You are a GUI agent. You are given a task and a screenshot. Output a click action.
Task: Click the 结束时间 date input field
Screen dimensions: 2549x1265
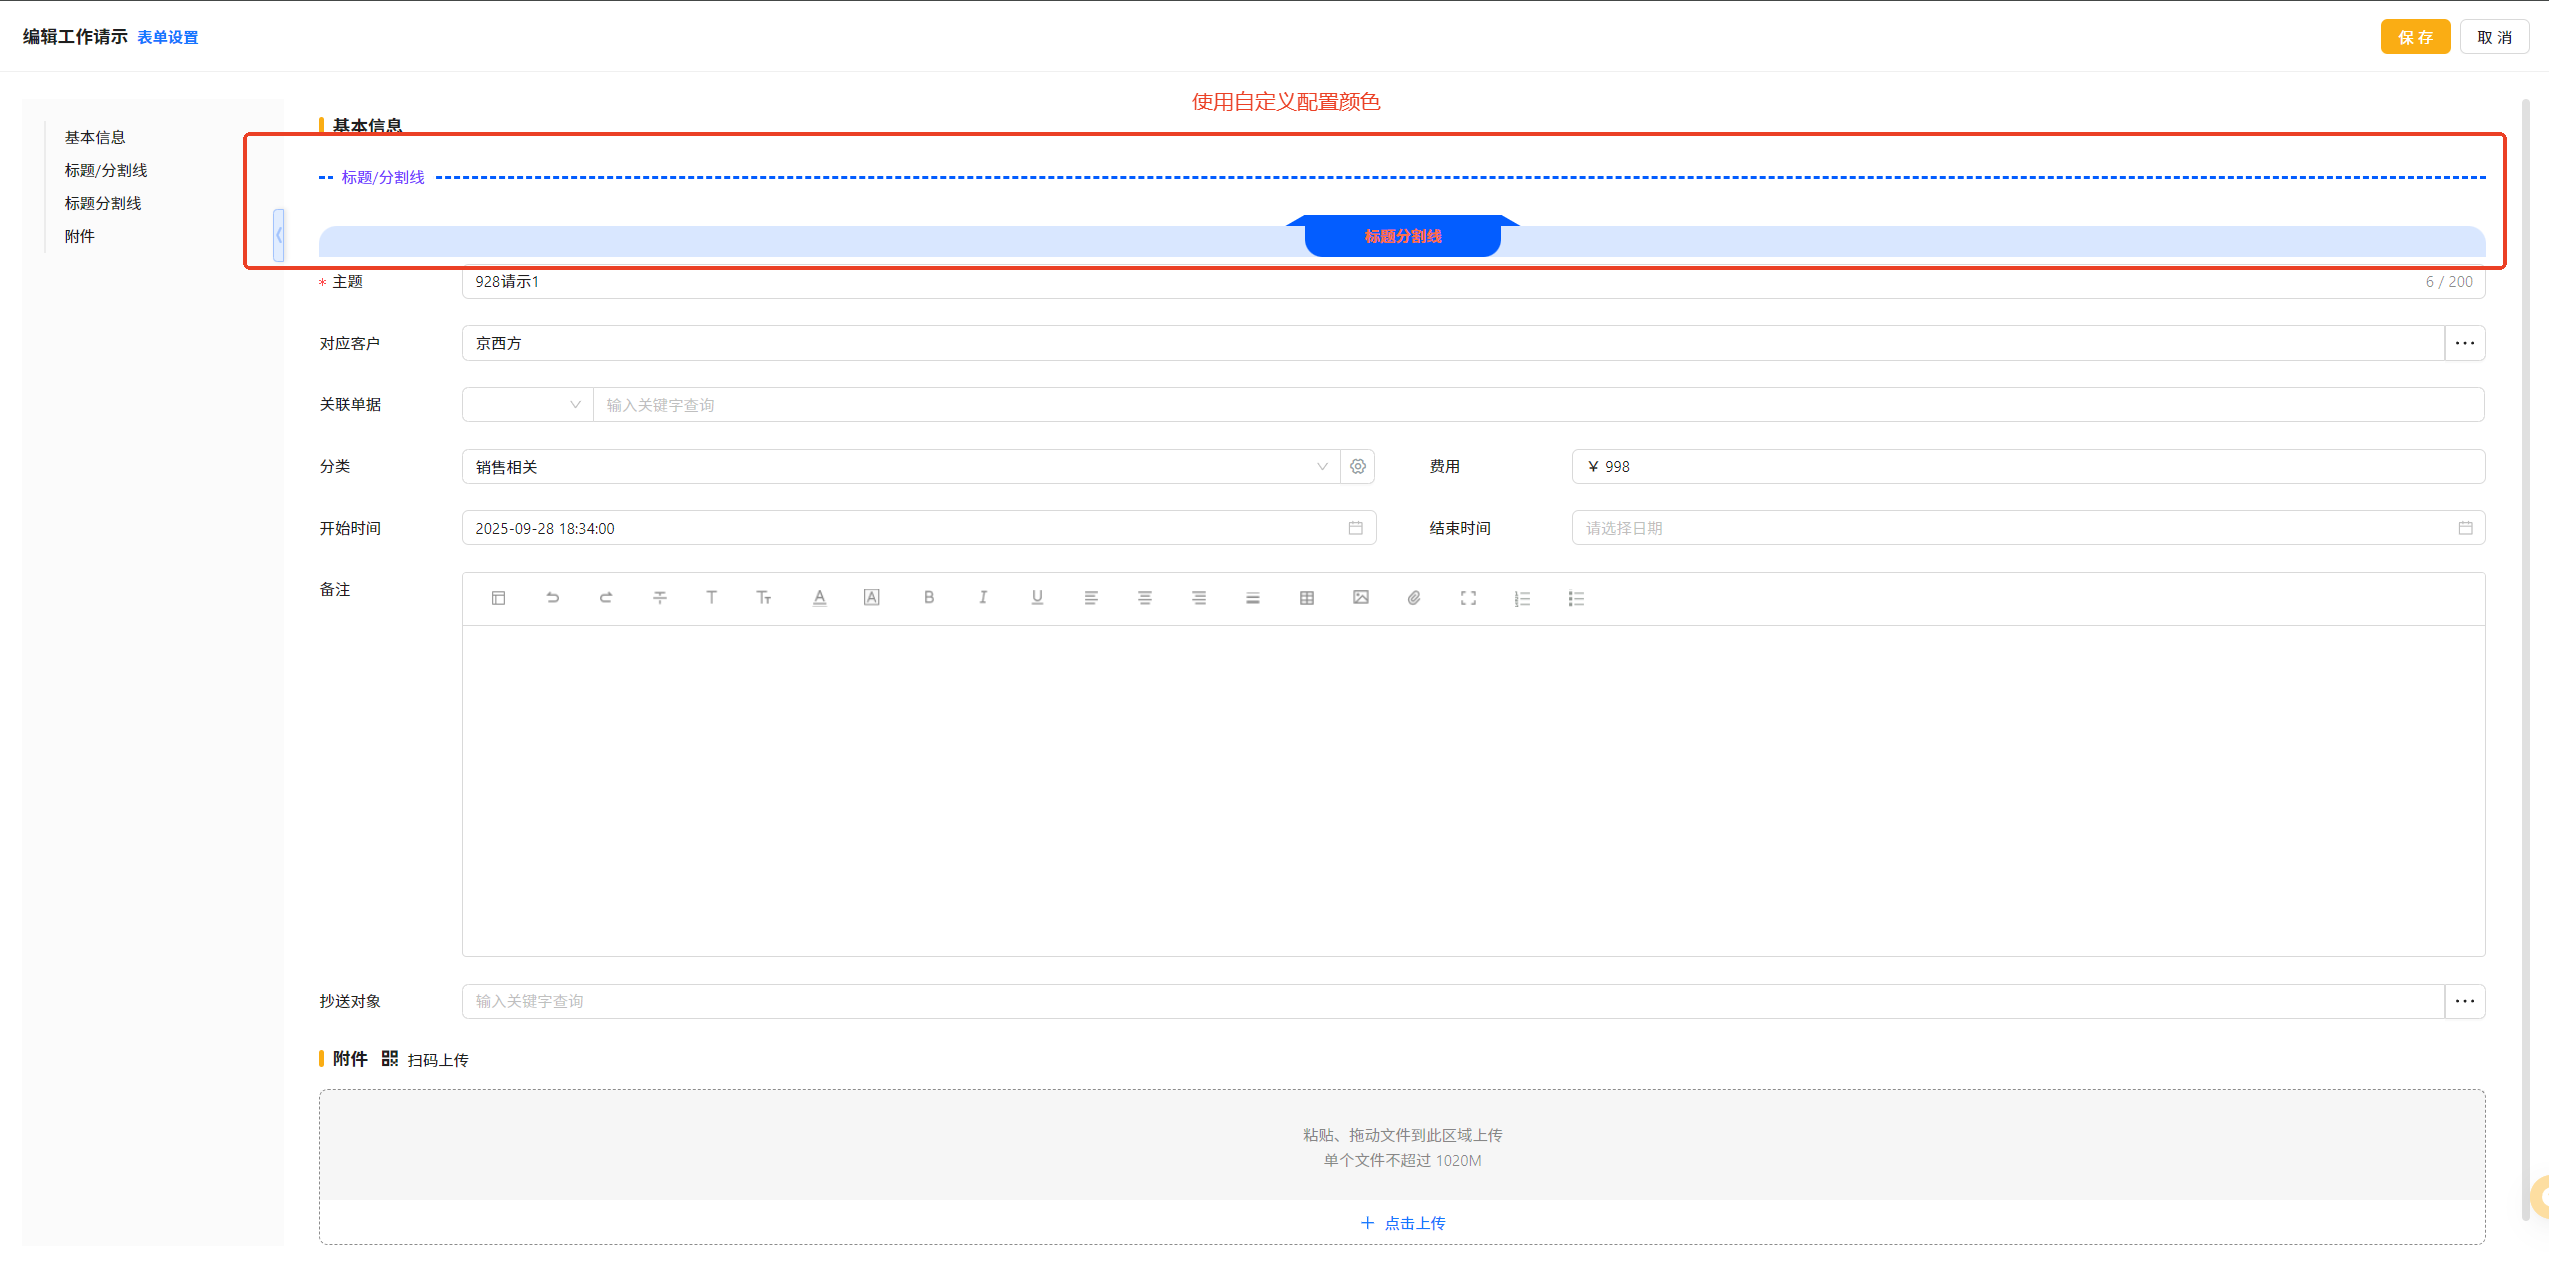click(x=2020, y=528)
